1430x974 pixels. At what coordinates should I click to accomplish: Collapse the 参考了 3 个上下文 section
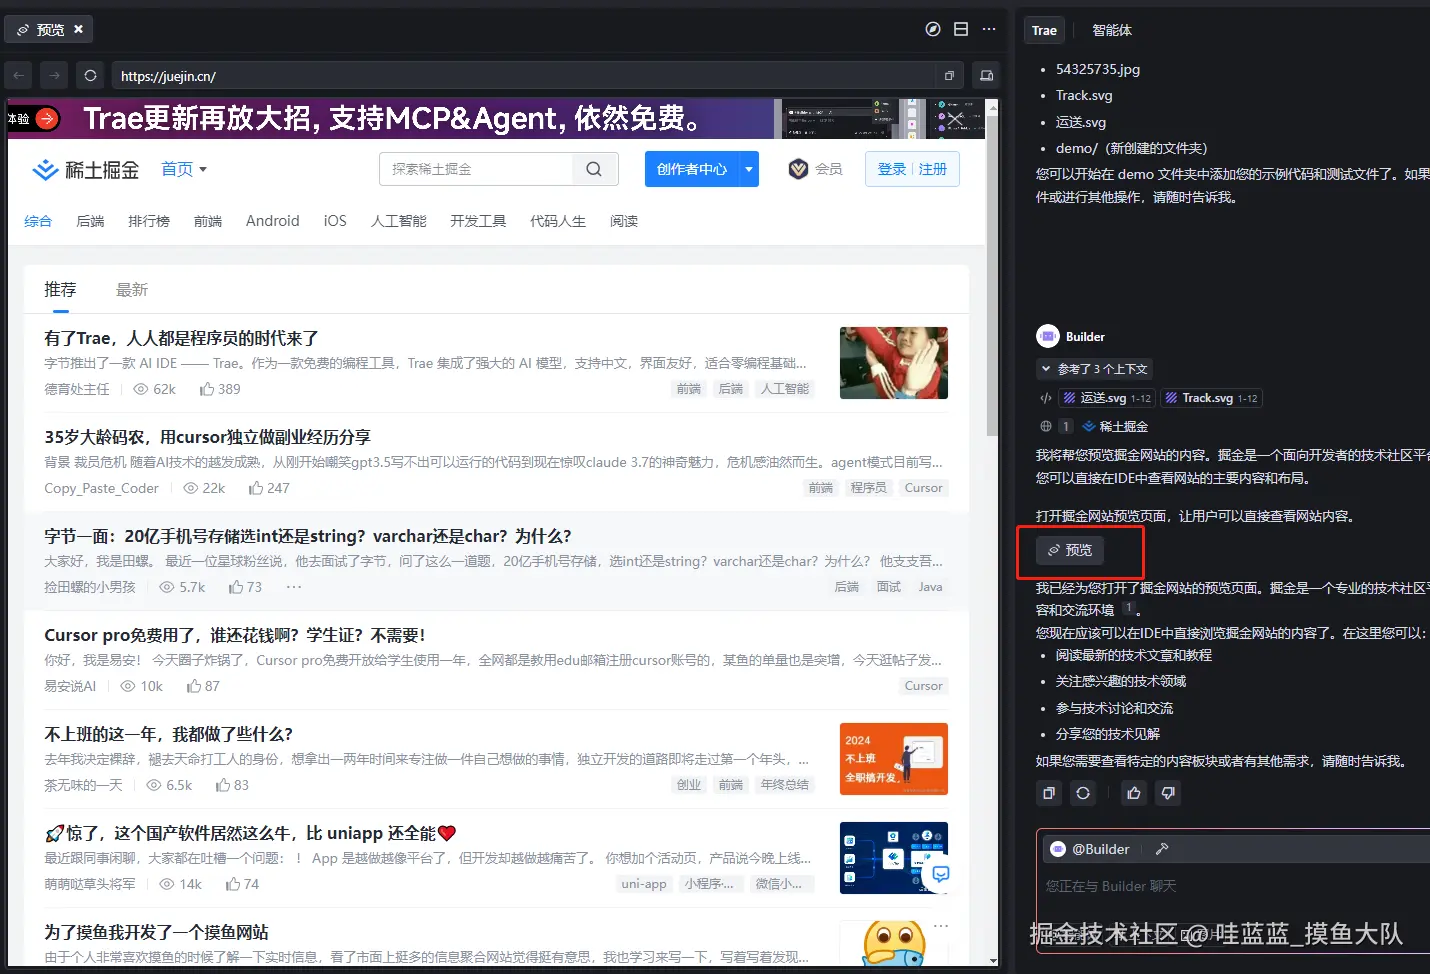tap(1094, 369)
